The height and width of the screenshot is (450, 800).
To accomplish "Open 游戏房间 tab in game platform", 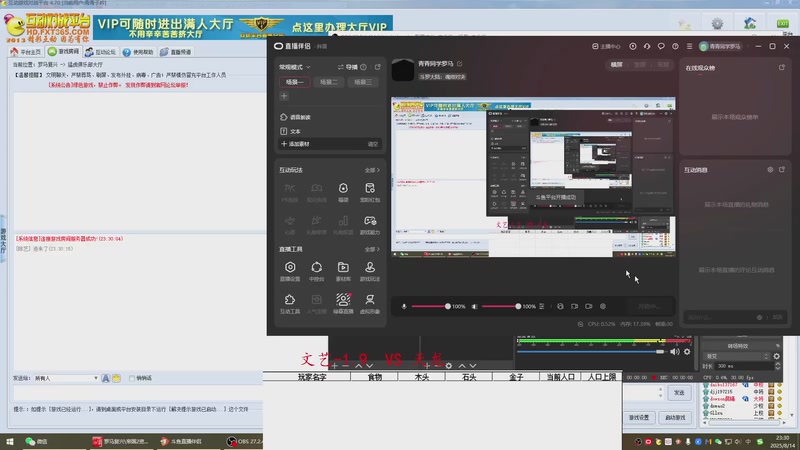I will tap(64, 52).
